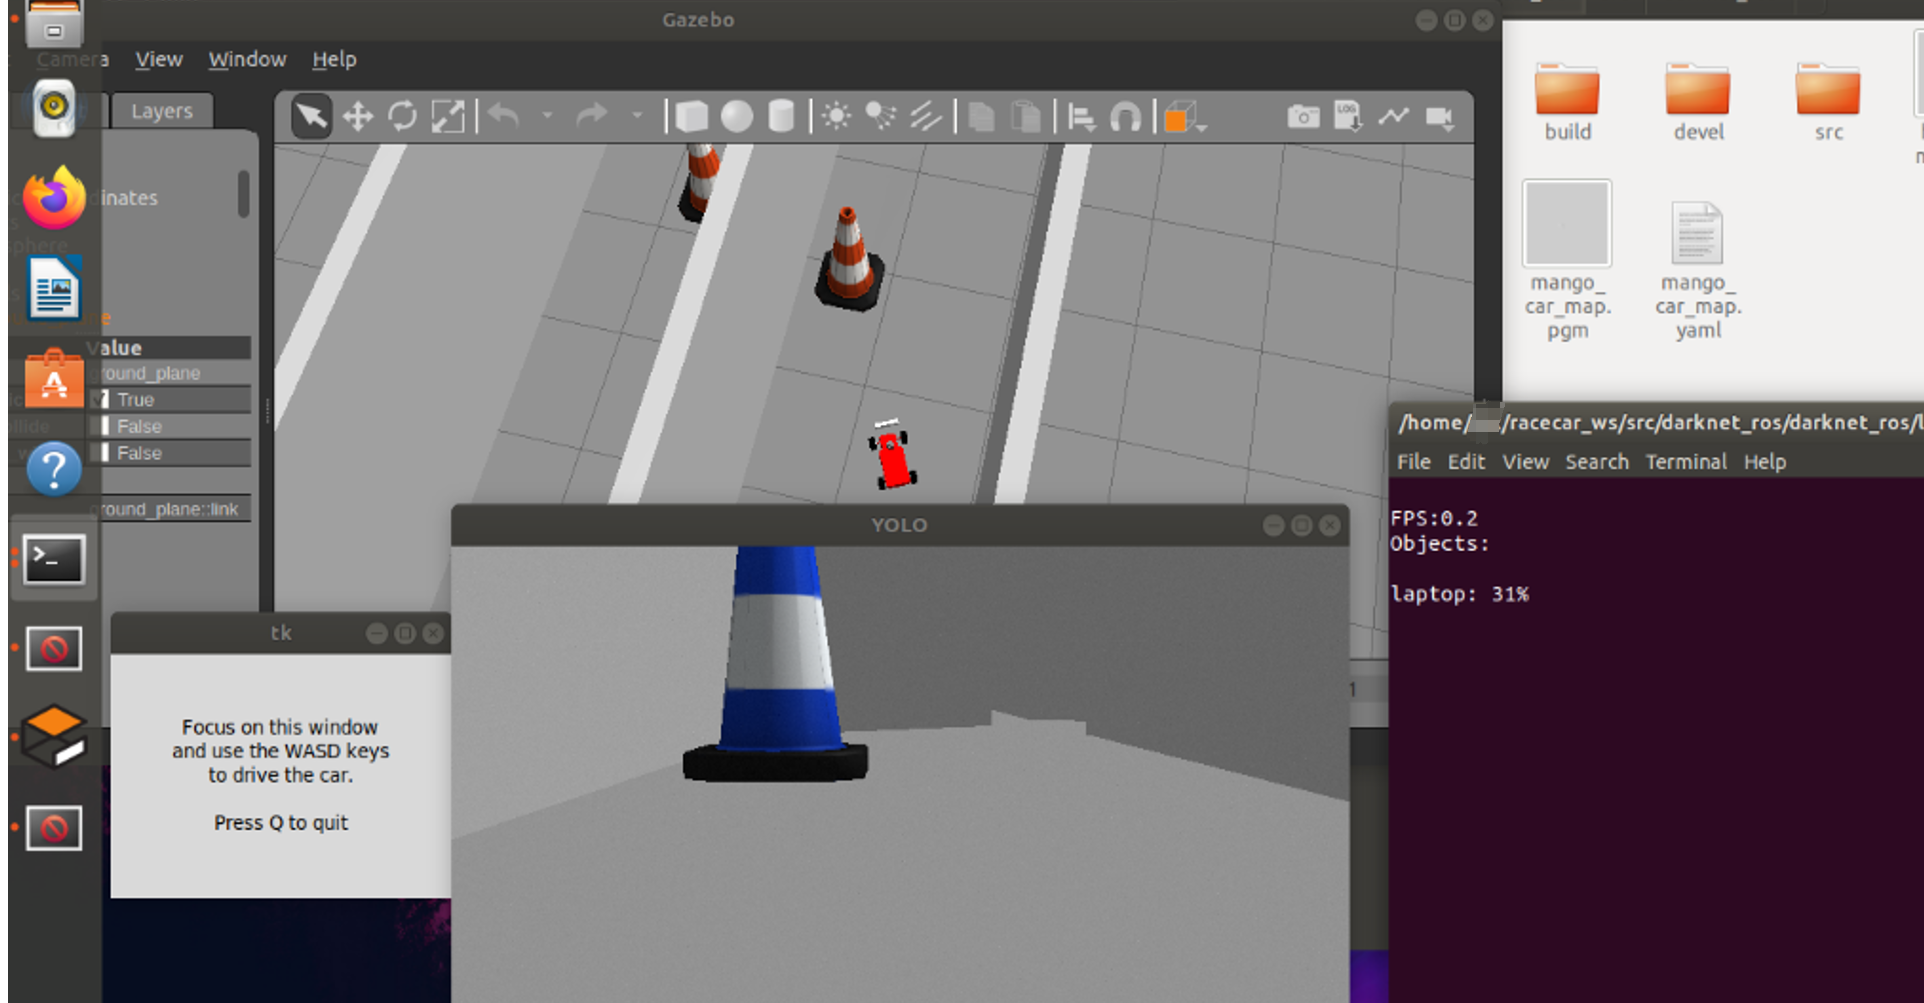
Task: Add a directional light
Action: tap(926, 117)
